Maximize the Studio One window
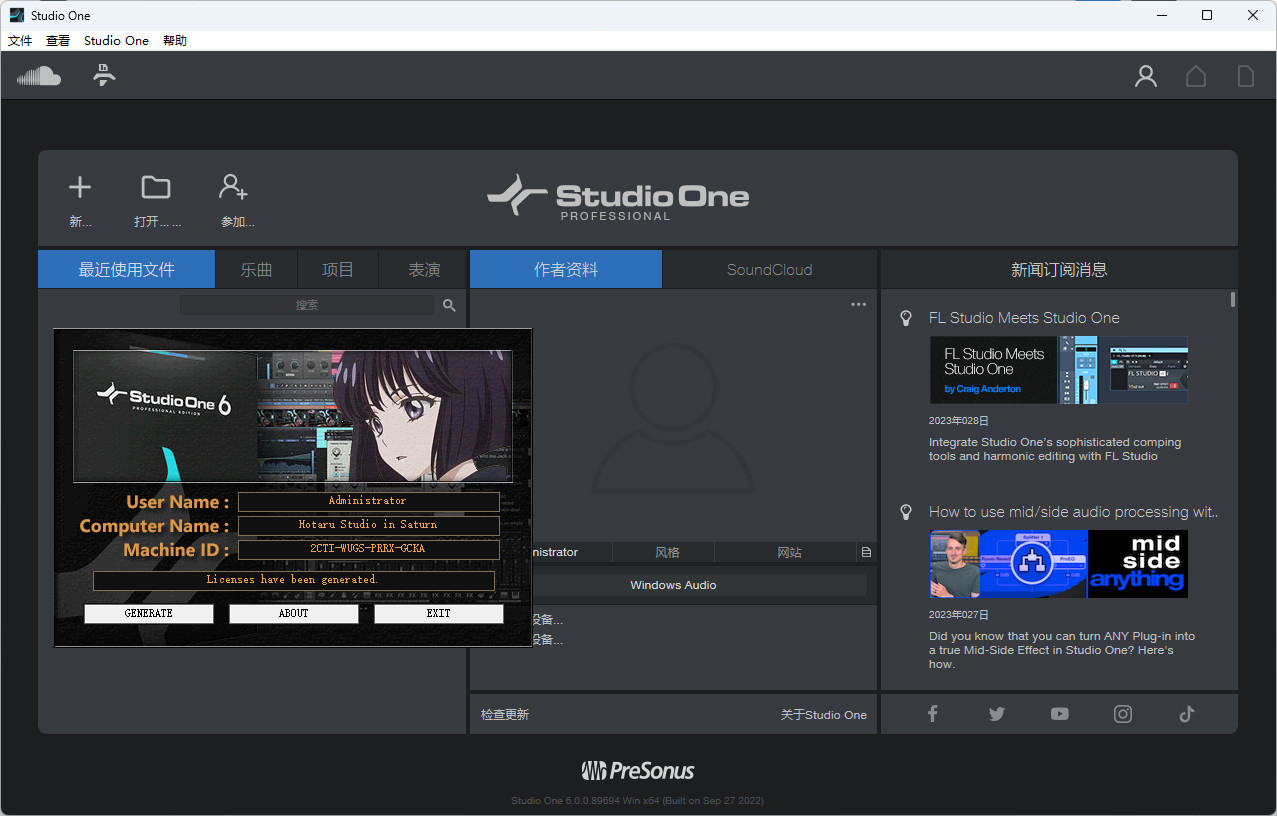The image size is (1277, 816). tap(1207, 15)
